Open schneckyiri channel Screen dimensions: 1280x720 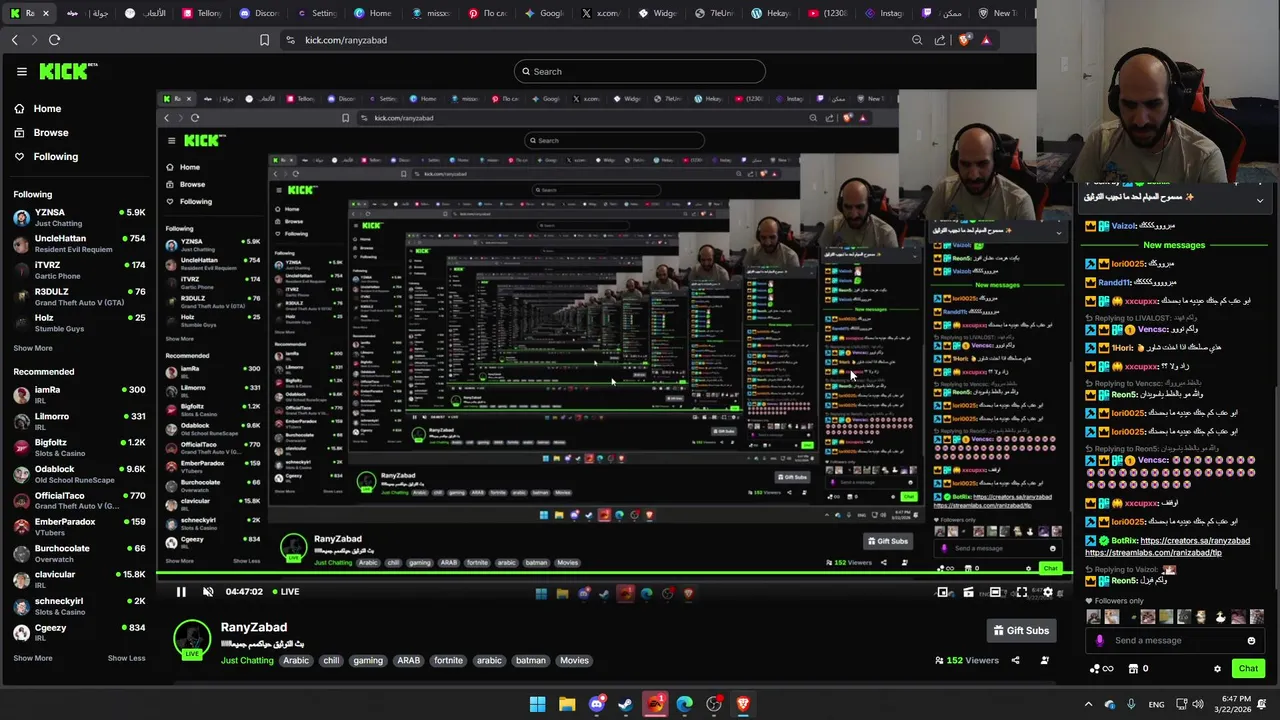tap(79, 606)
